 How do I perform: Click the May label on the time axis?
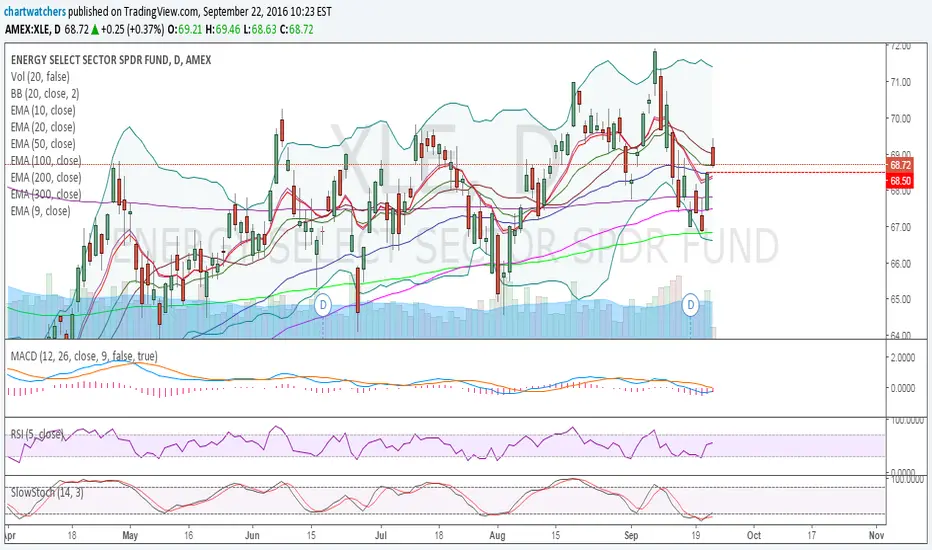tap(130, 535)
